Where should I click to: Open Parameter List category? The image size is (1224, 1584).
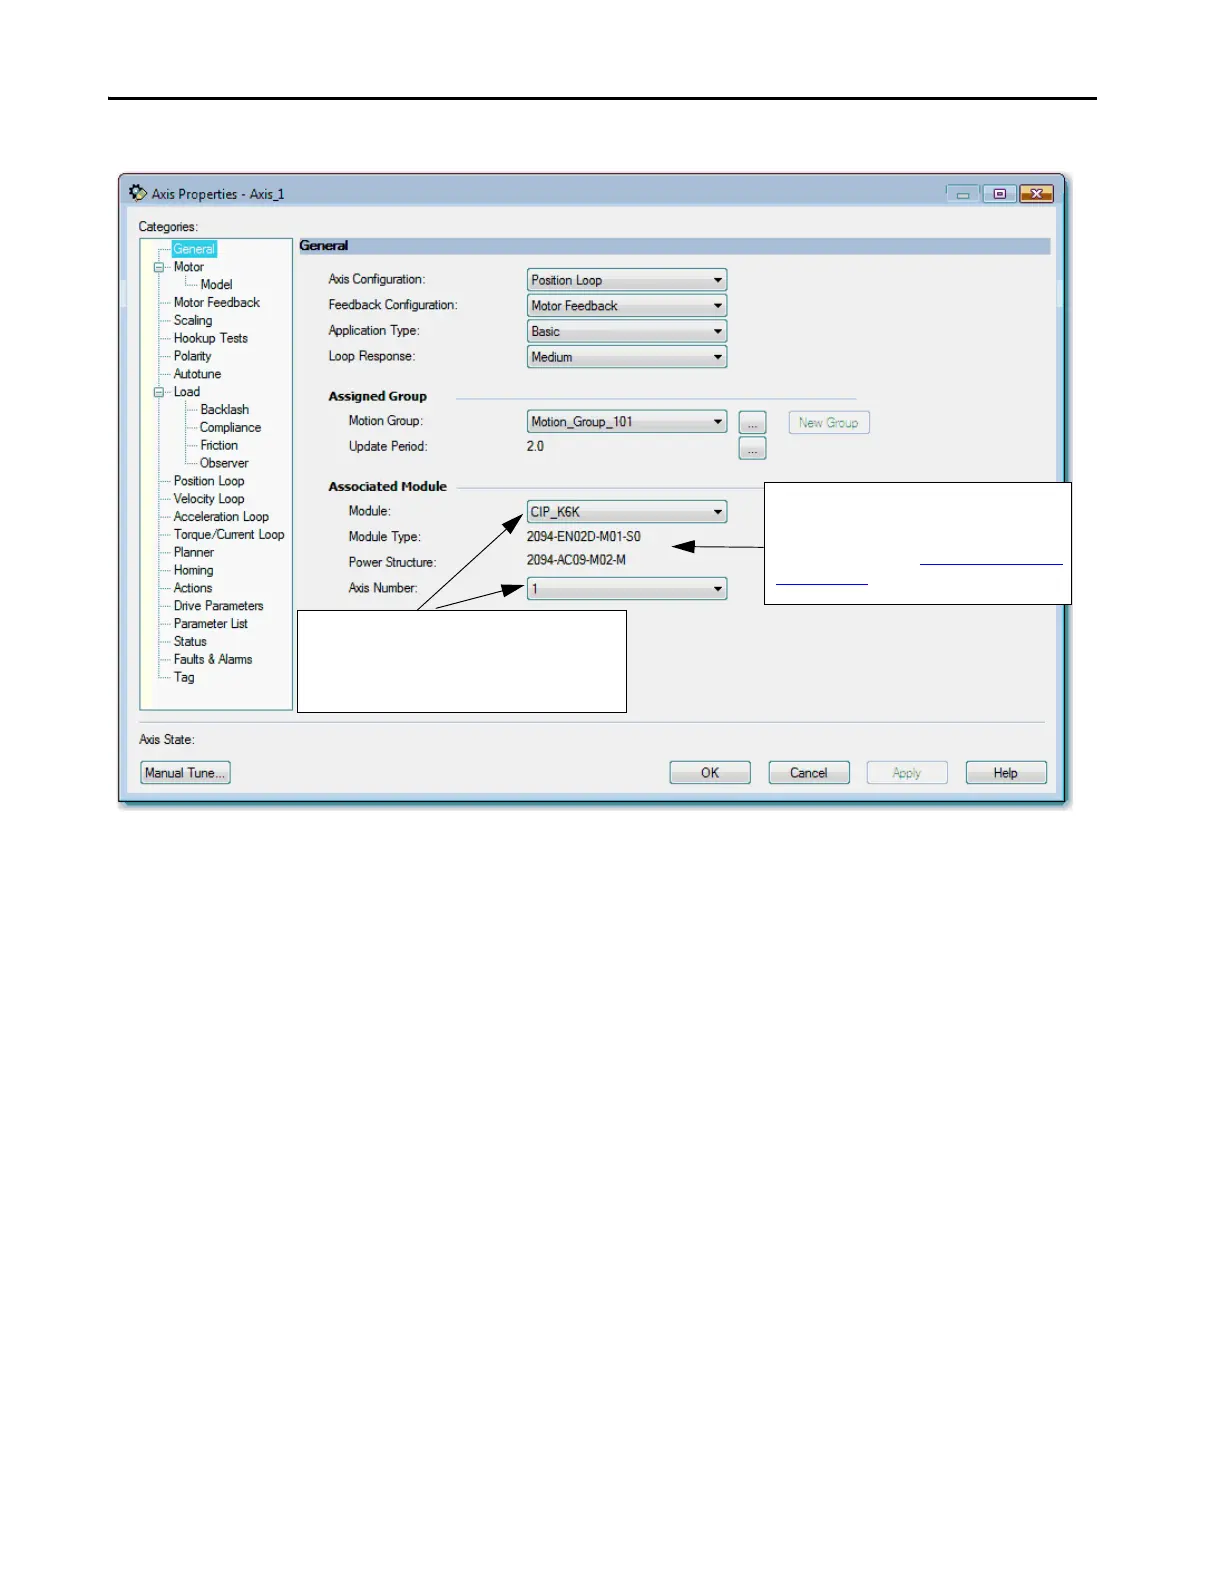pos(210,624)
